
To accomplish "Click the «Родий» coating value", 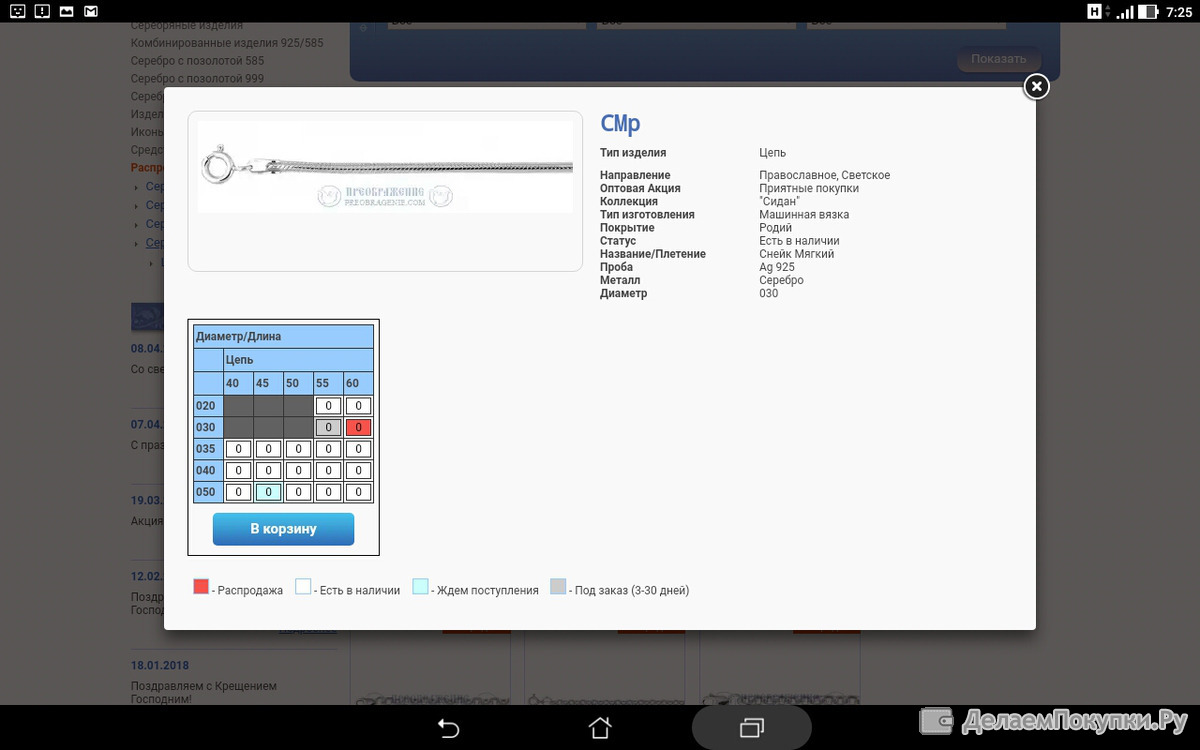I will pos(777,228).
